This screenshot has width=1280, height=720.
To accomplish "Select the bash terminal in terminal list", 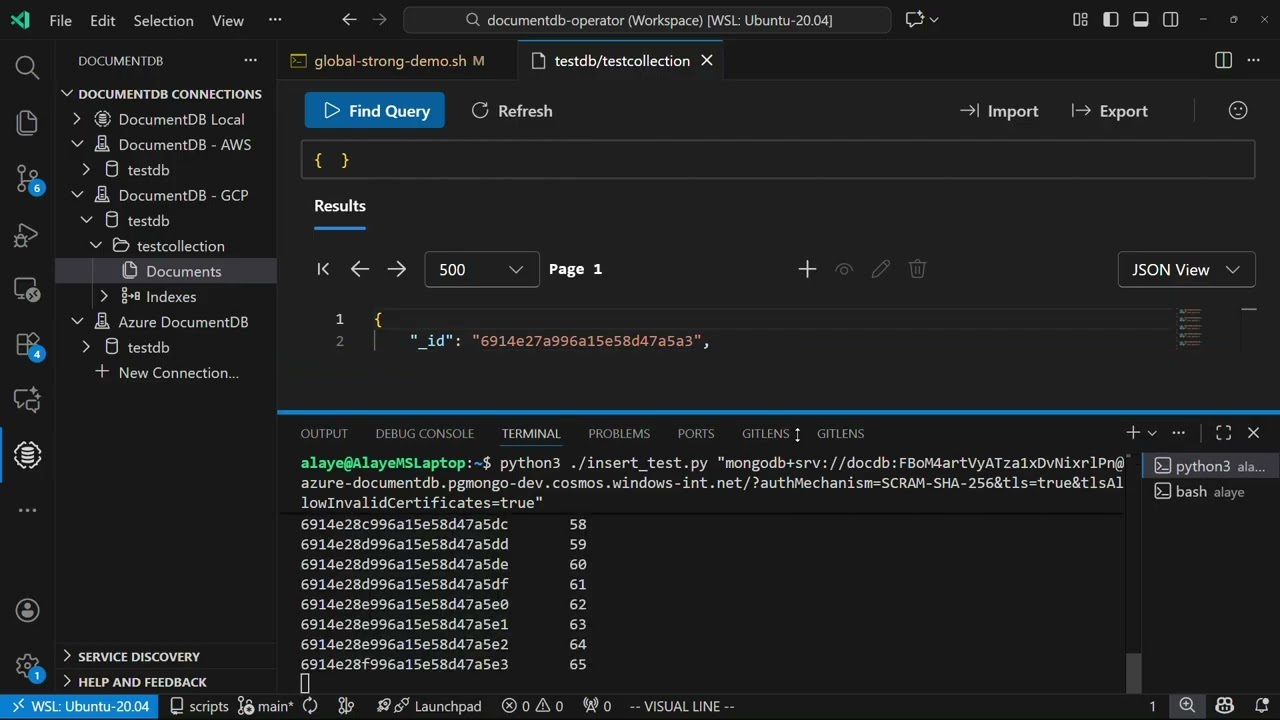I will click(x=1210, y=491).
